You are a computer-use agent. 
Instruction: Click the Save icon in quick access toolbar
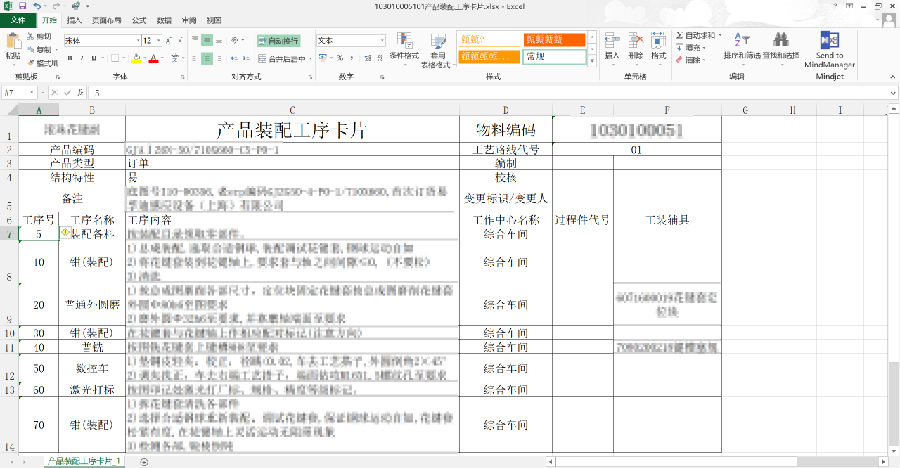point(22,6)
